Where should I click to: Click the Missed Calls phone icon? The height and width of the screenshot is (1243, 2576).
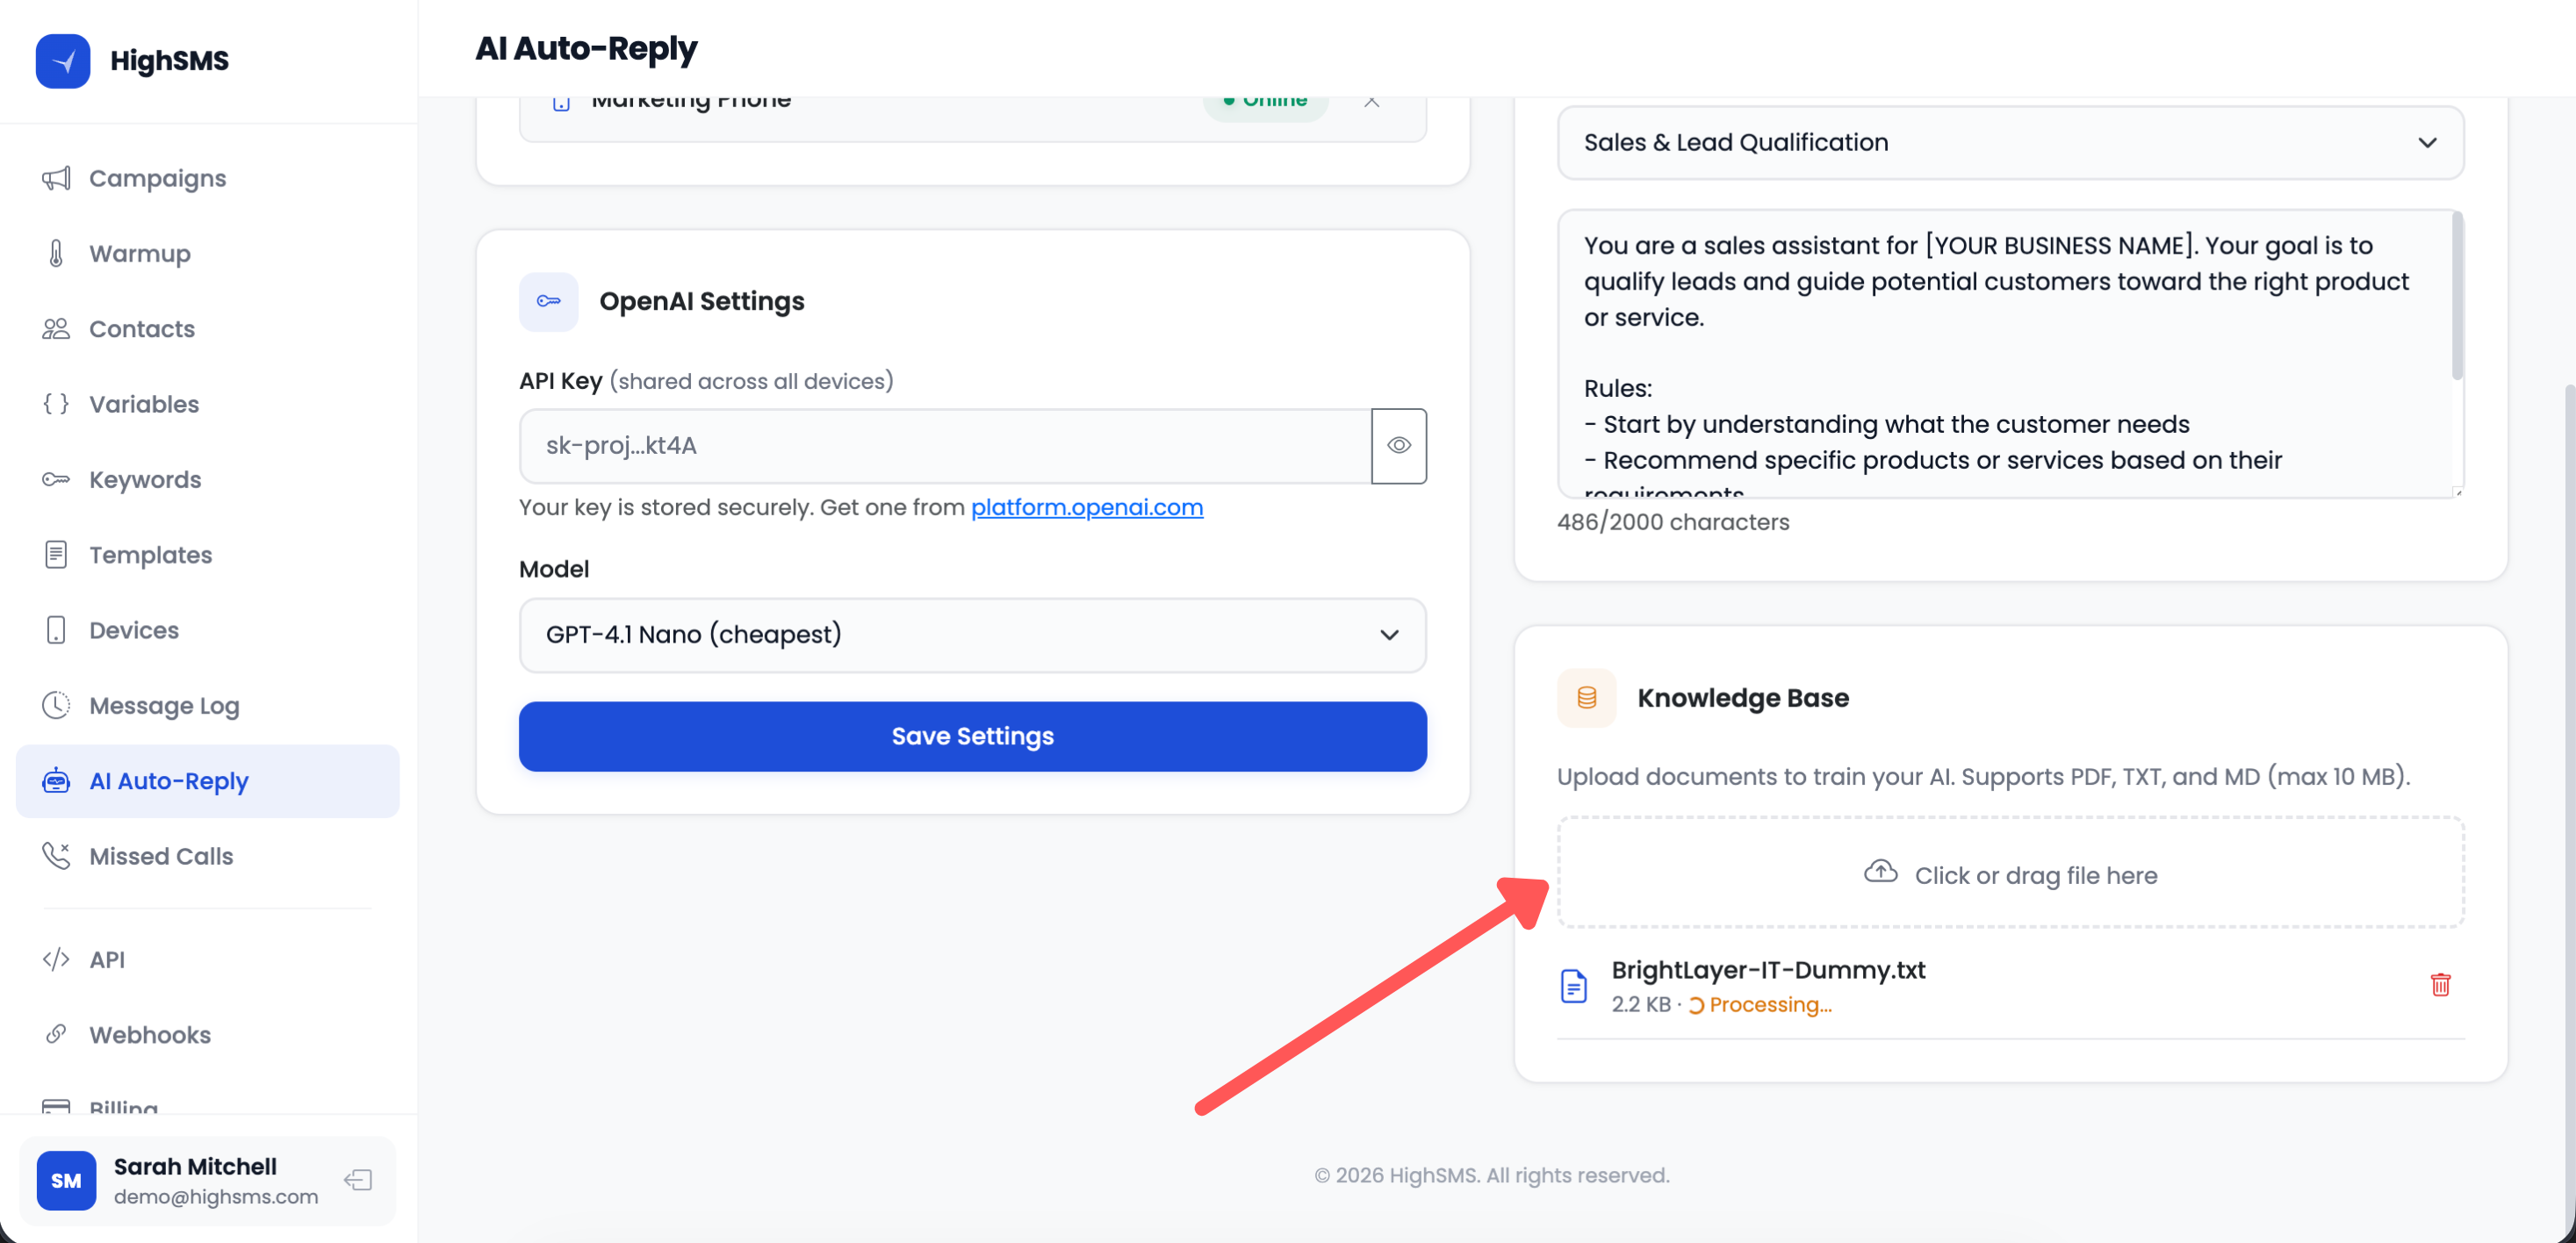pyautogui.click(x=56, y=856)
